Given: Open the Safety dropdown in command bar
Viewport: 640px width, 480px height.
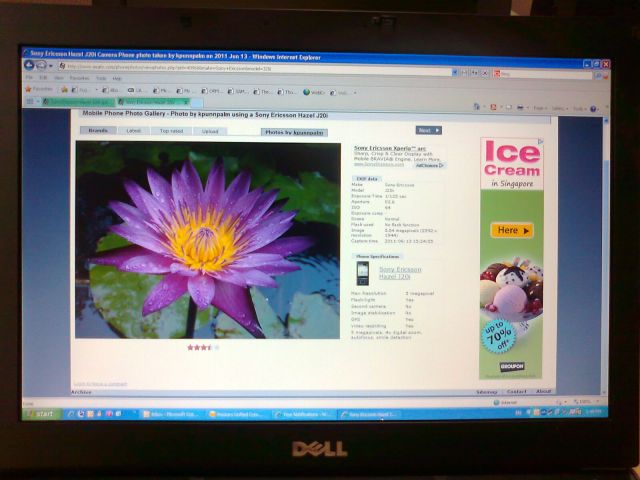Looking at the screenshot, I should (x=559, y=109).
